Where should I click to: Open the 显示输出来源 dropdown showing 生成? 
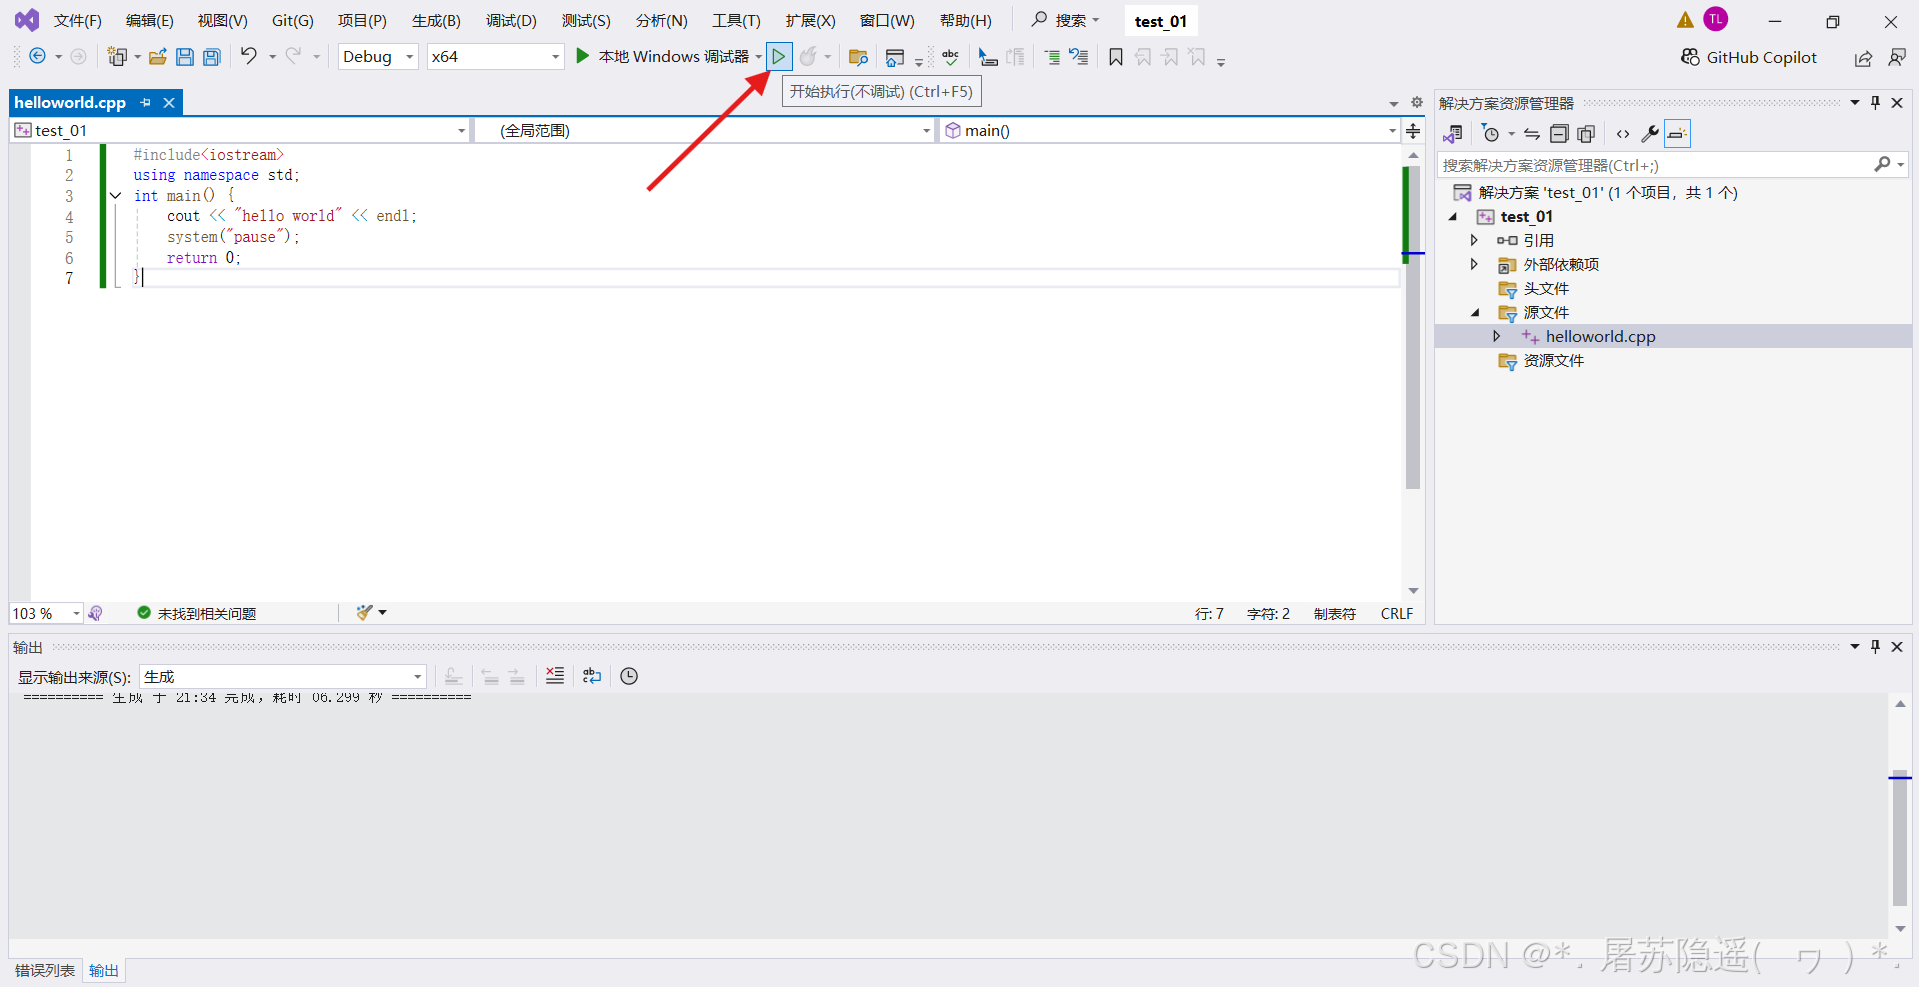283,677
